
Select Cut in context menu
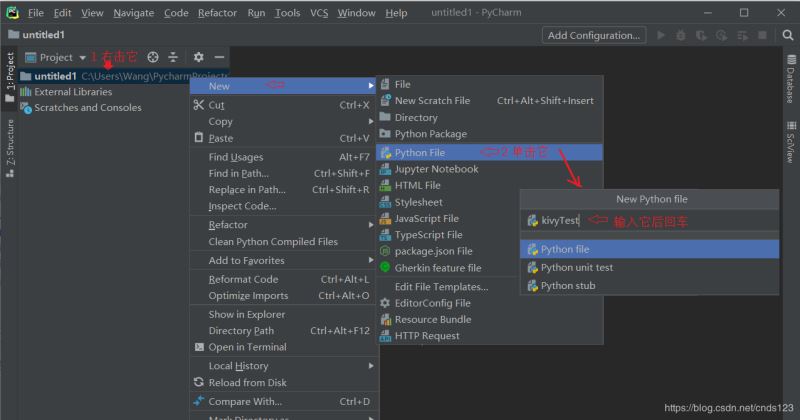click(x=283, y=105)
